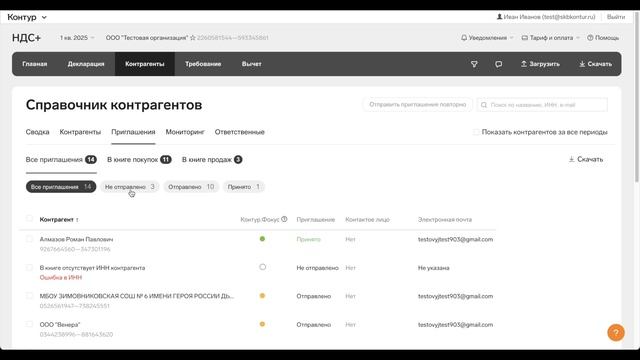Click the yellow Focus indicator for МБОУ row
Screen dimensions: 640x360
pyautogui.click(x=262, y=296)
